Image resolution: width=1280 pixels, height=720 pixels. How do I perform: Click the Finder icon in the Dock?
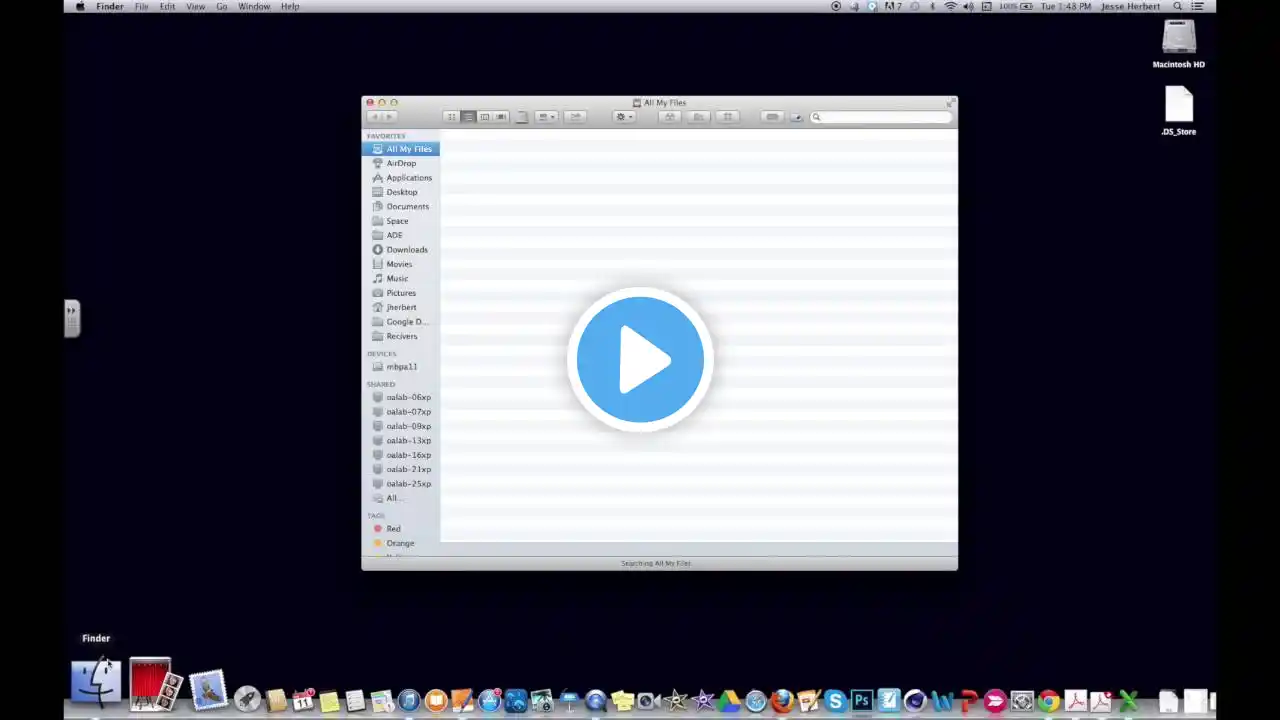[96, 682]
